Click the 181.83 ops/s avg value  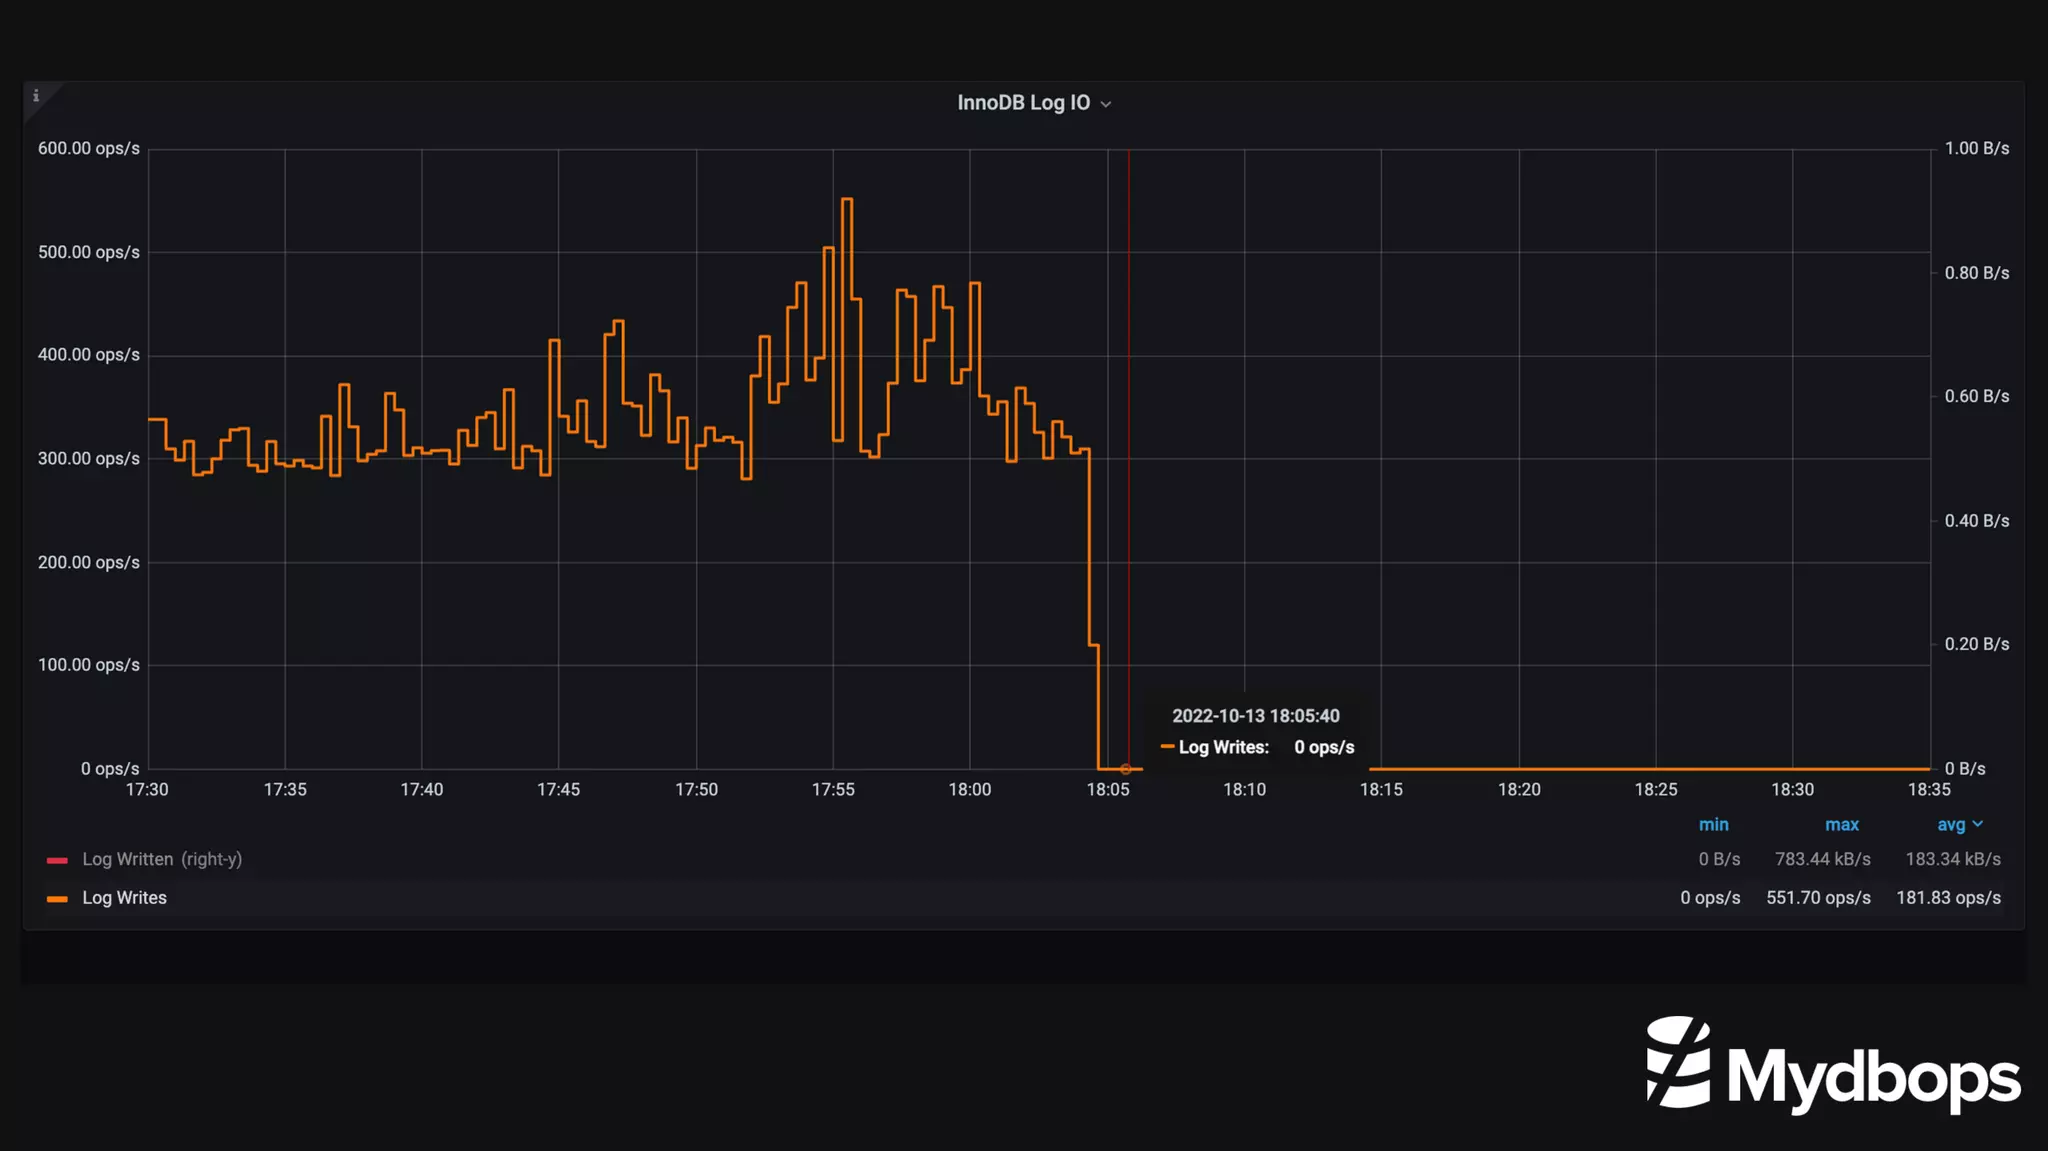click(1948, 898)
